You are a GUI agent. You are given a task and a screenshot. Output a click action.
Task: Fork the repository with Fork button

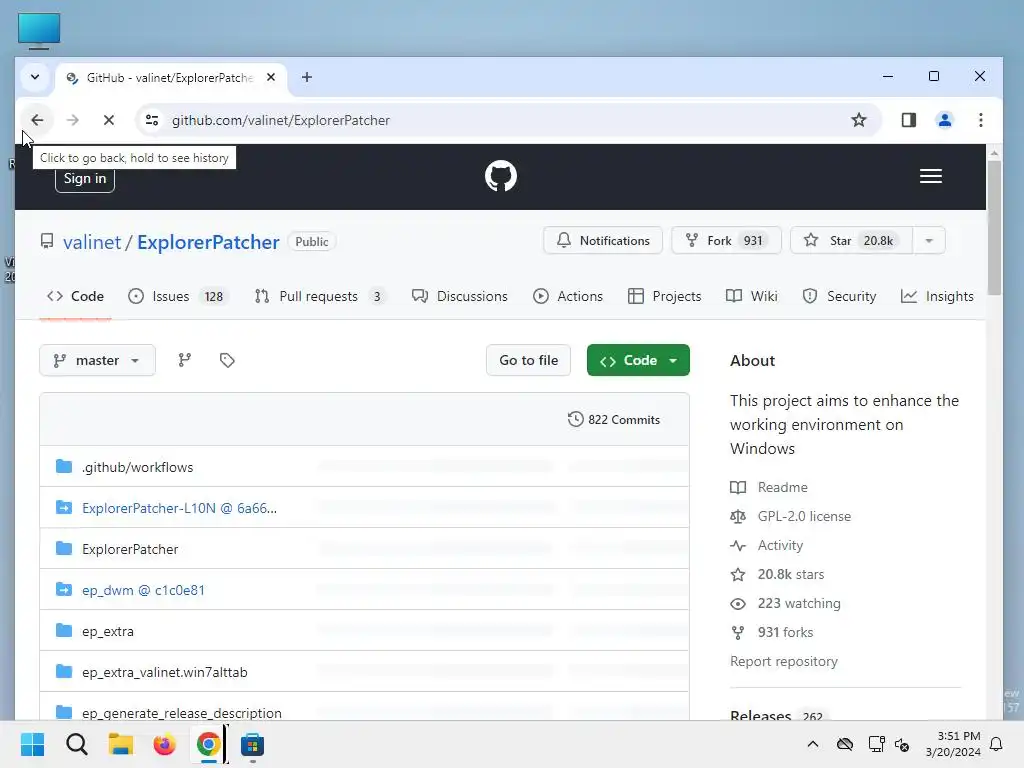[726, 240]
